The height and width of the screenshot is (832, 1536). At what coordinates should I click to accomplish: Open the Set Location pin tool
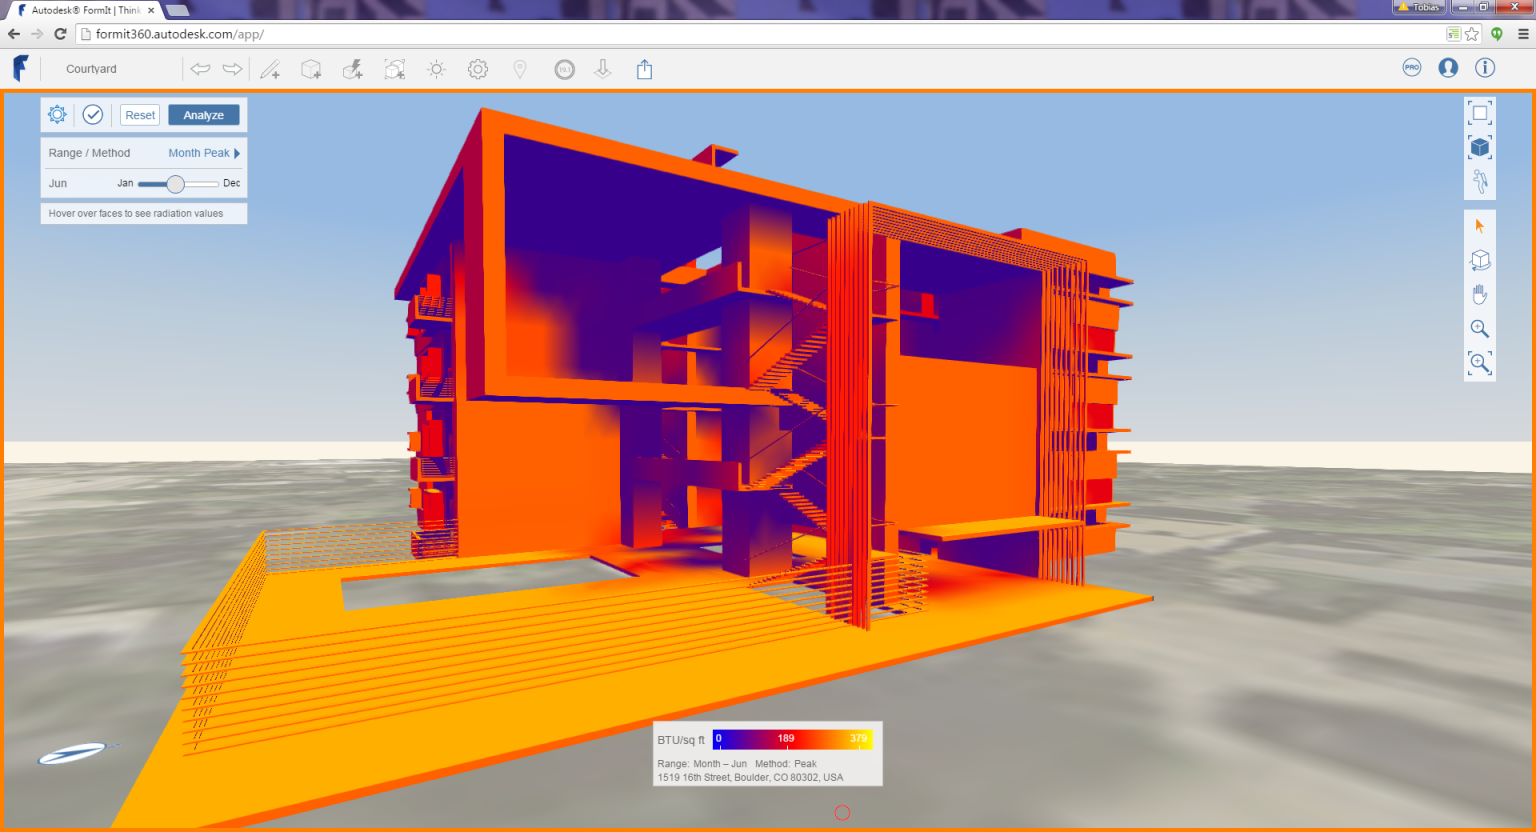tap(520, 70)
